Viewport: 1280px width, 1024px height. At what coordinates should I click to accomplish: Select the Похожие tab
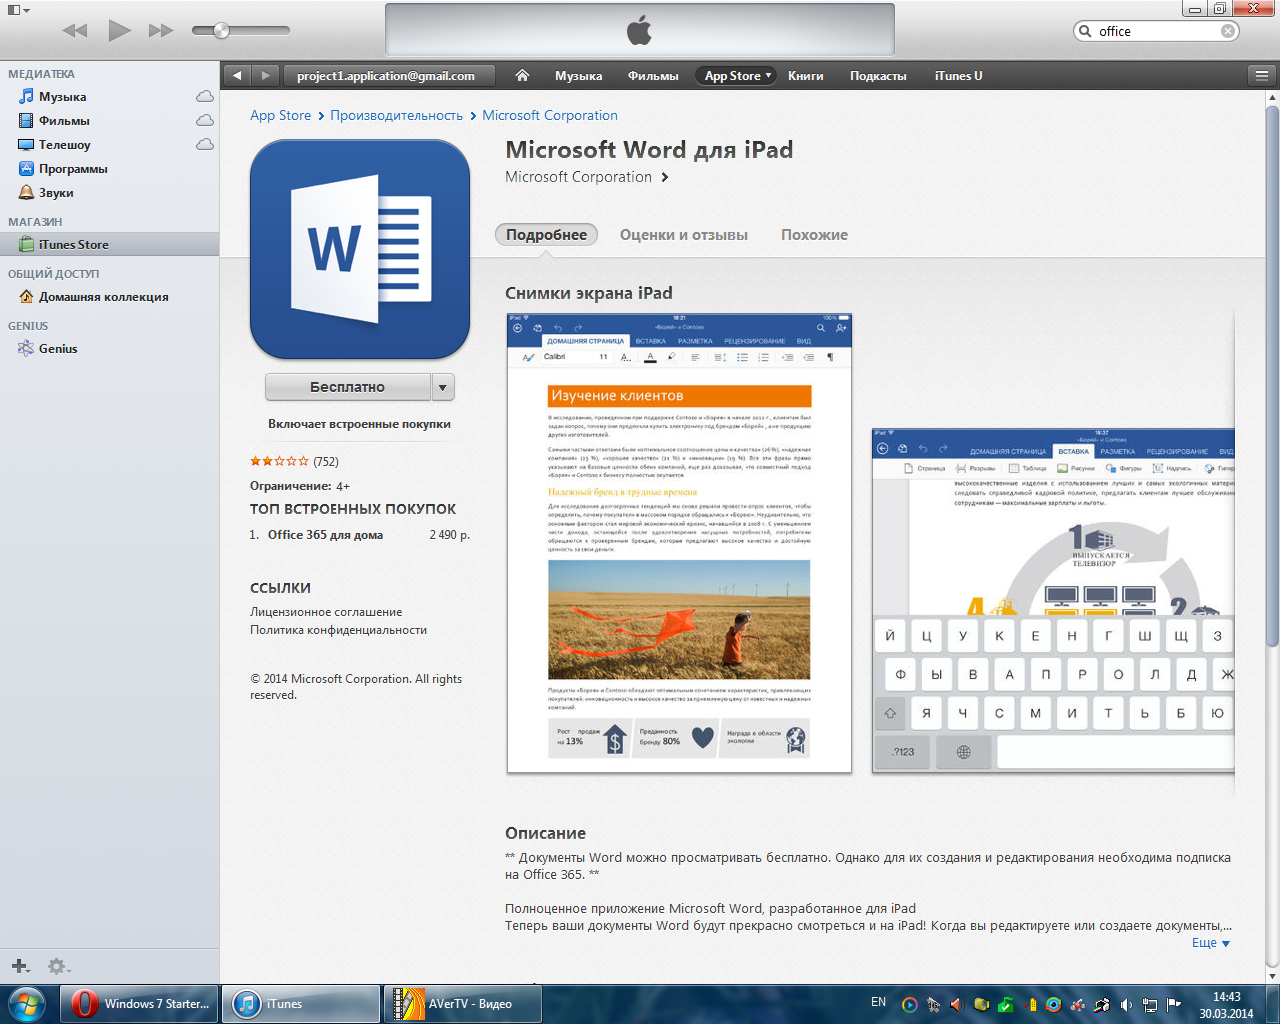(814, 235)
